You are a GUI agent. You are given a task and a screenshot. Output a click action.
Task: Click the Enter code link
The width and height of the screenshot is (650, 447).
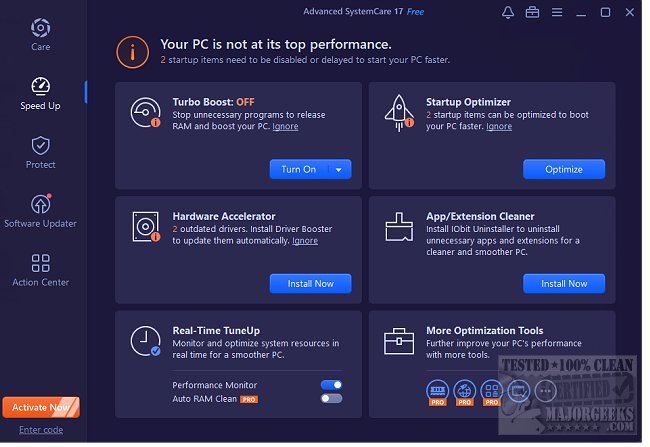point(41,430)
